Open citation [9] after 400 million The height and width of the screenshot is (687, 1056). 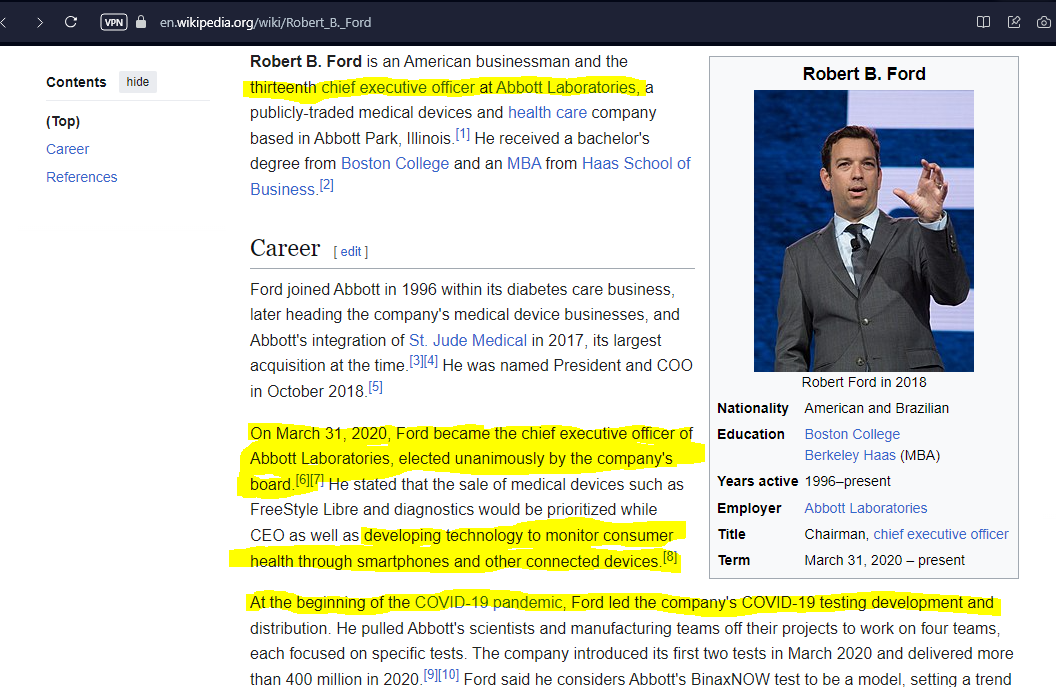click(430, 674)
